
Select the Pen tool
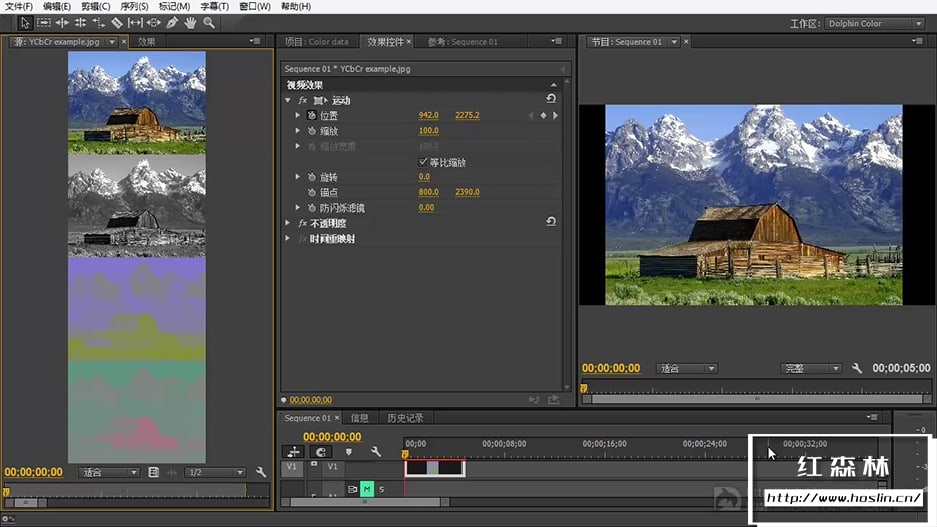(172, 23)
